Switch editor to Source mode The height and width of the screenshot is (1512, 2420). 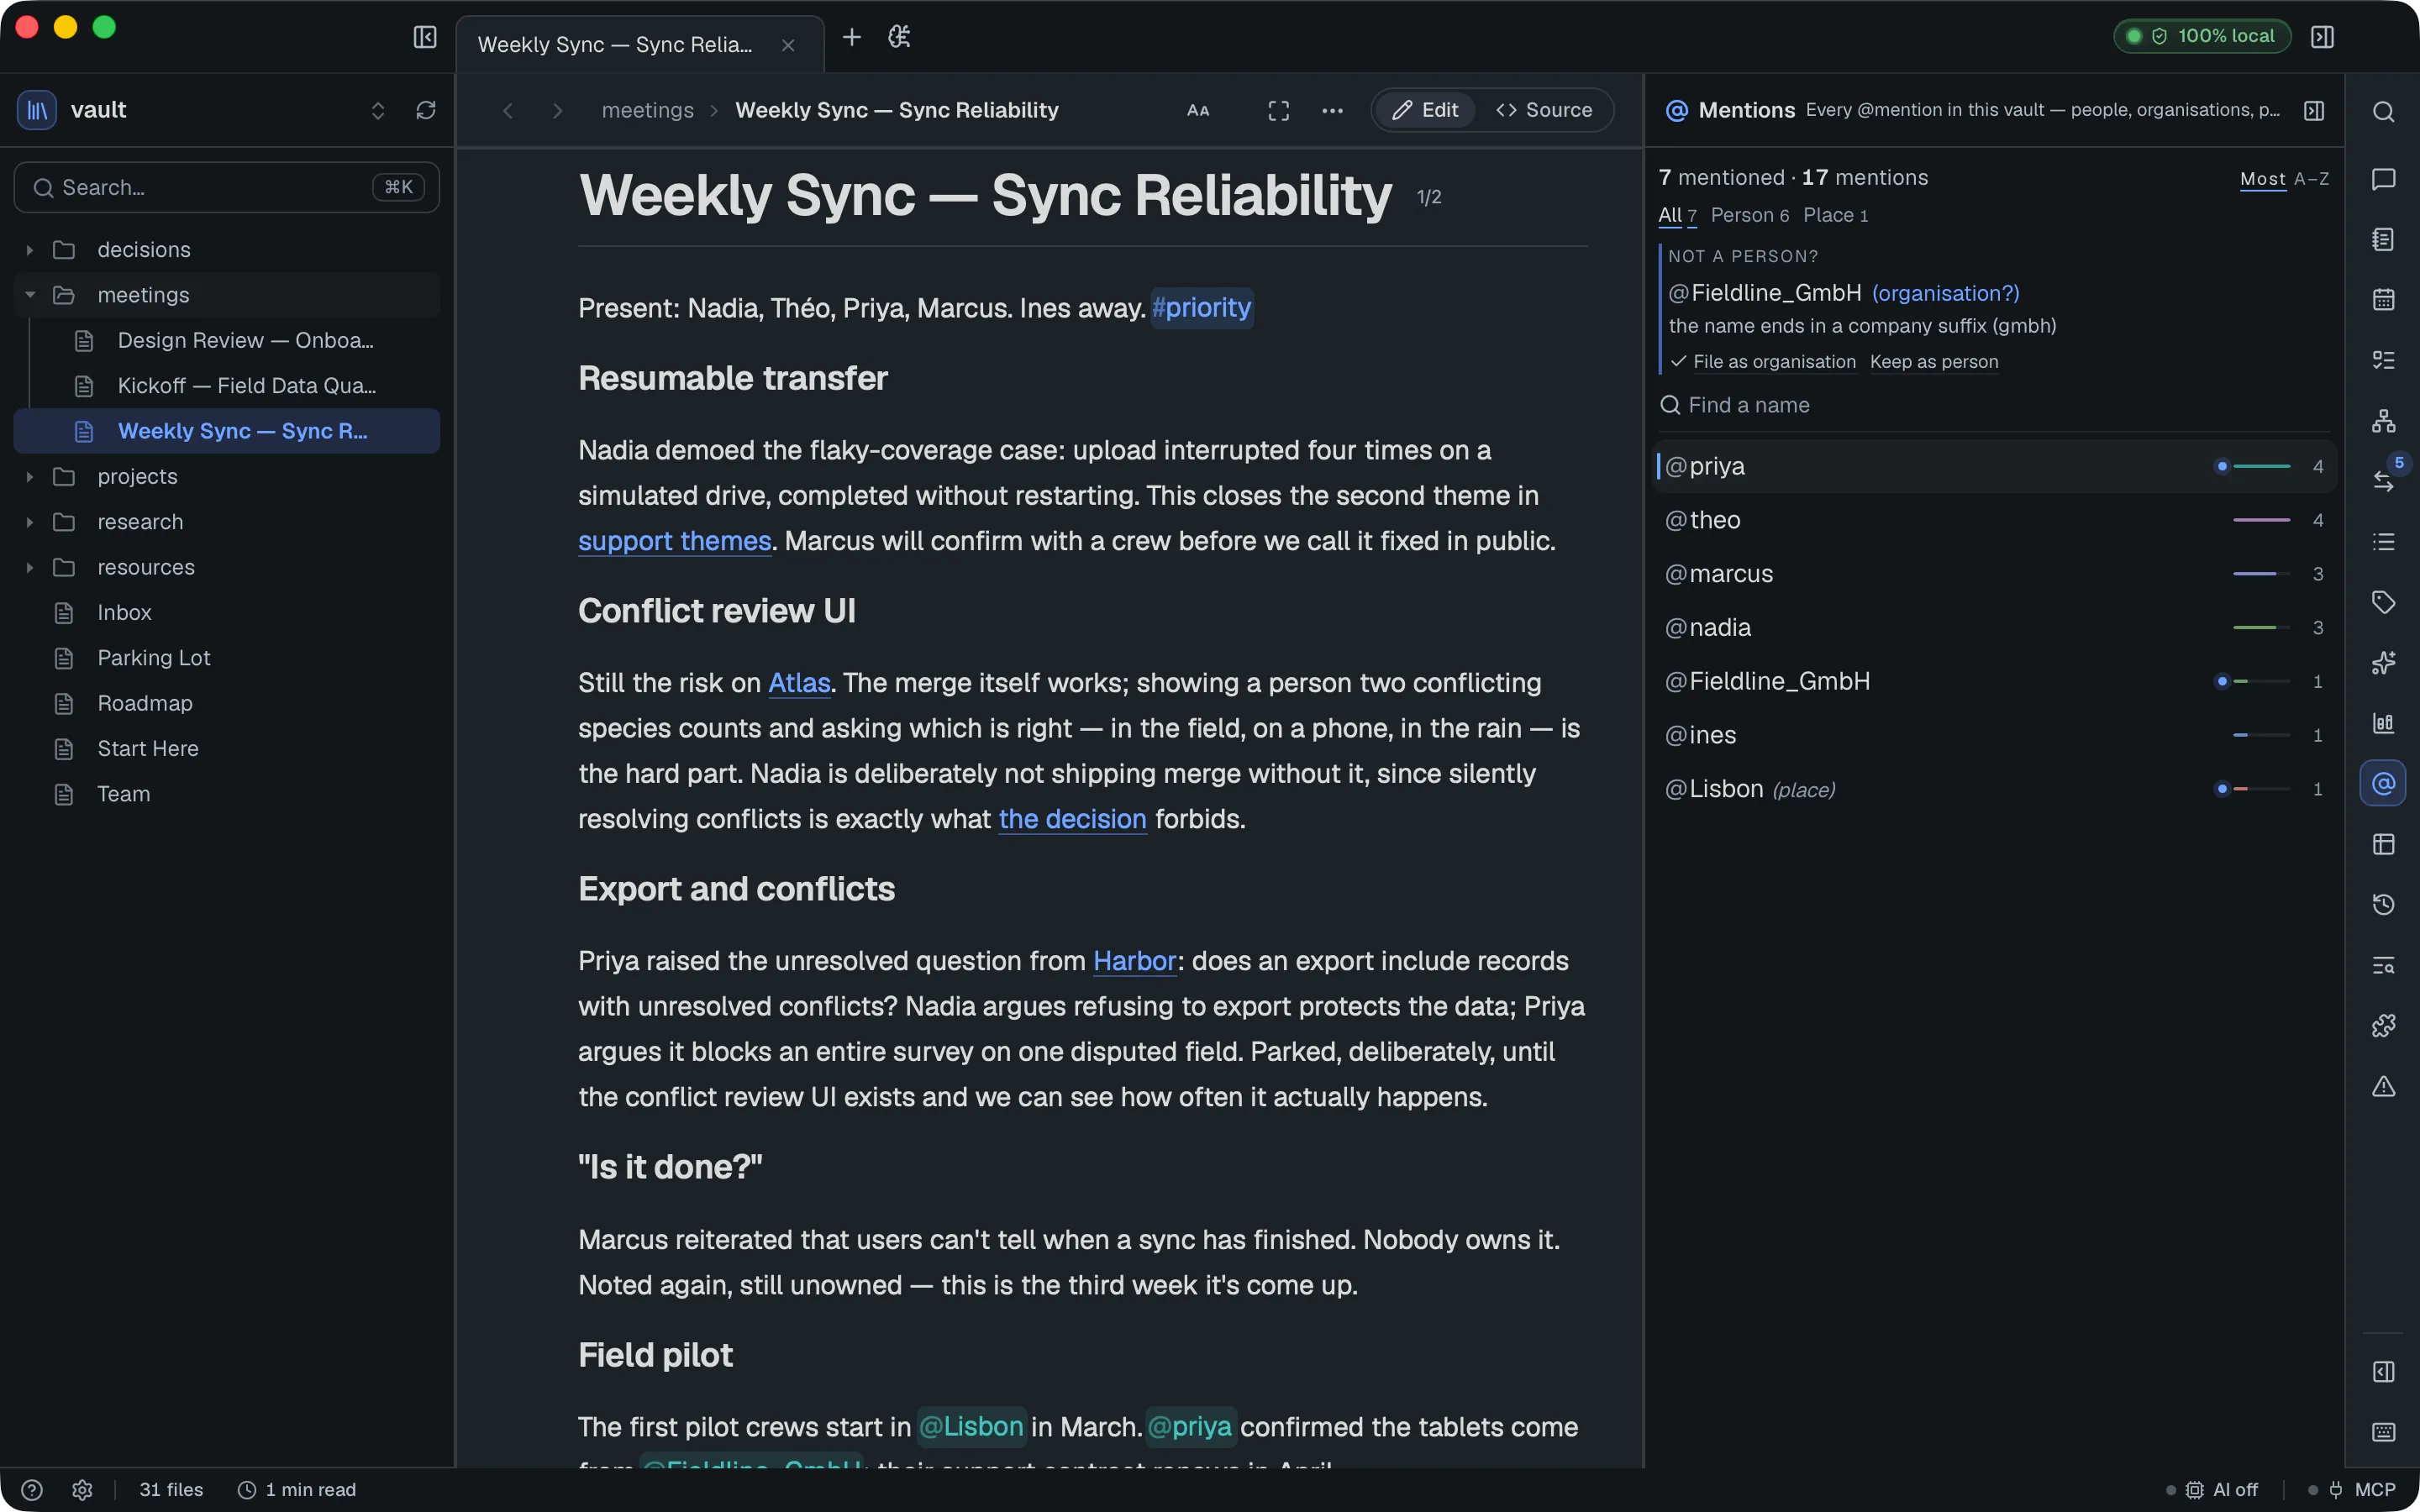[1544, 110]
